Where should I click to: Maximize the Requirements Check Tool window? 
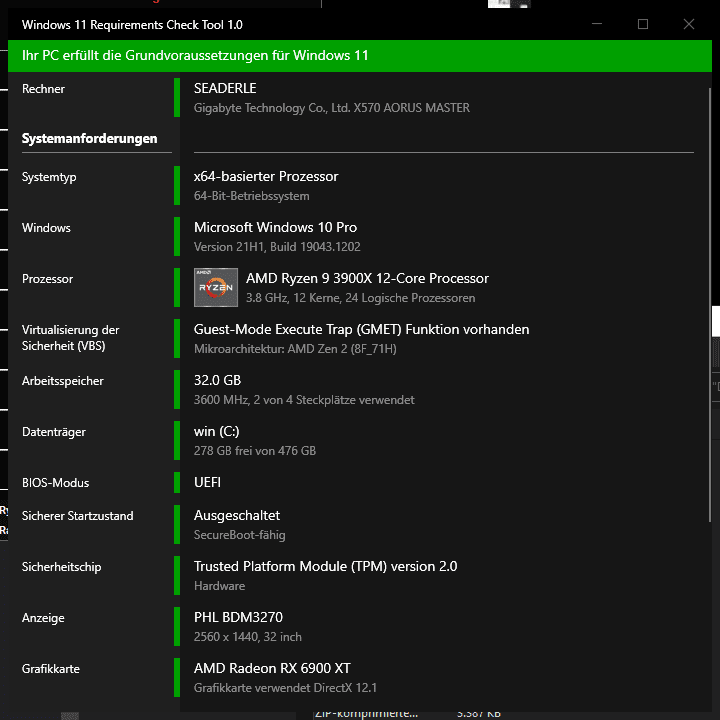click(x=643, y=24)
